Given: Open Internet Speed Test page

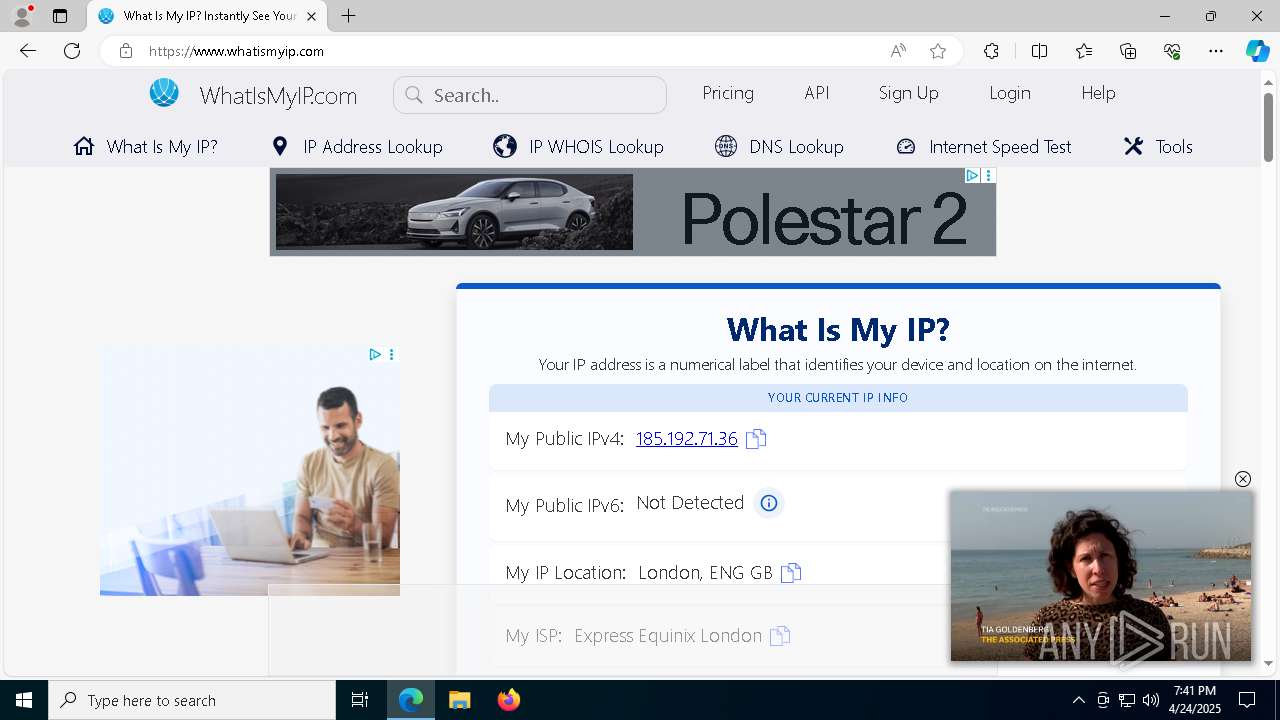Looking at the screenshot, I should click(x=983, y=146).
